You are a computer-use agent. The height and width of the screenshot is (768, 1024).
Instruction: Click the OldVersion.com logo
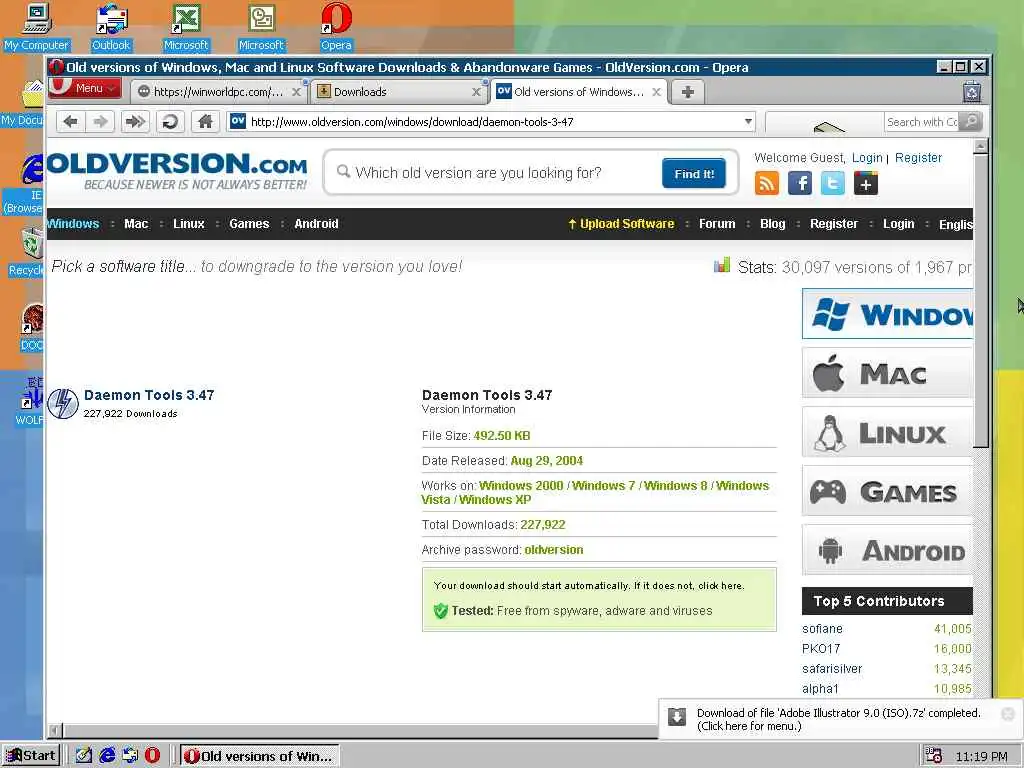coord(176,171)
